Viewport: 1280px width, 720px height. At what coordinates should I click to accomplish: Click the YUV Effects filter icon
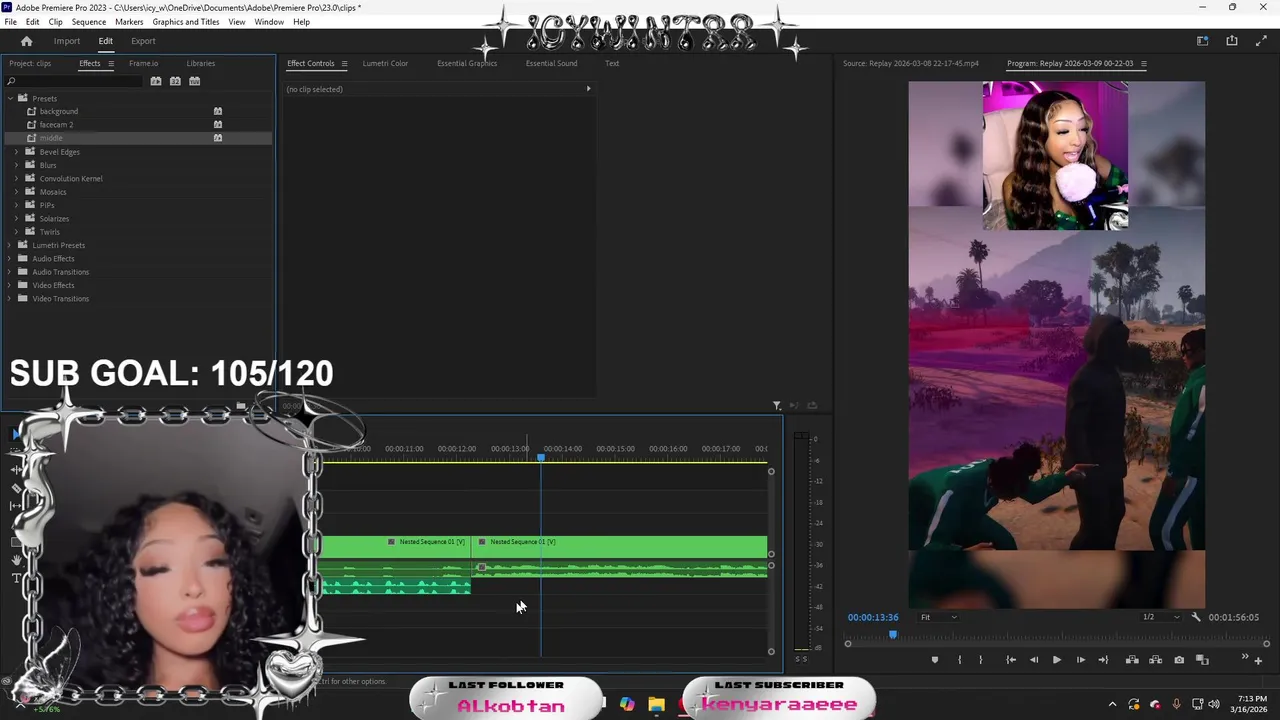pyautogui.click(x=194, y=81)
